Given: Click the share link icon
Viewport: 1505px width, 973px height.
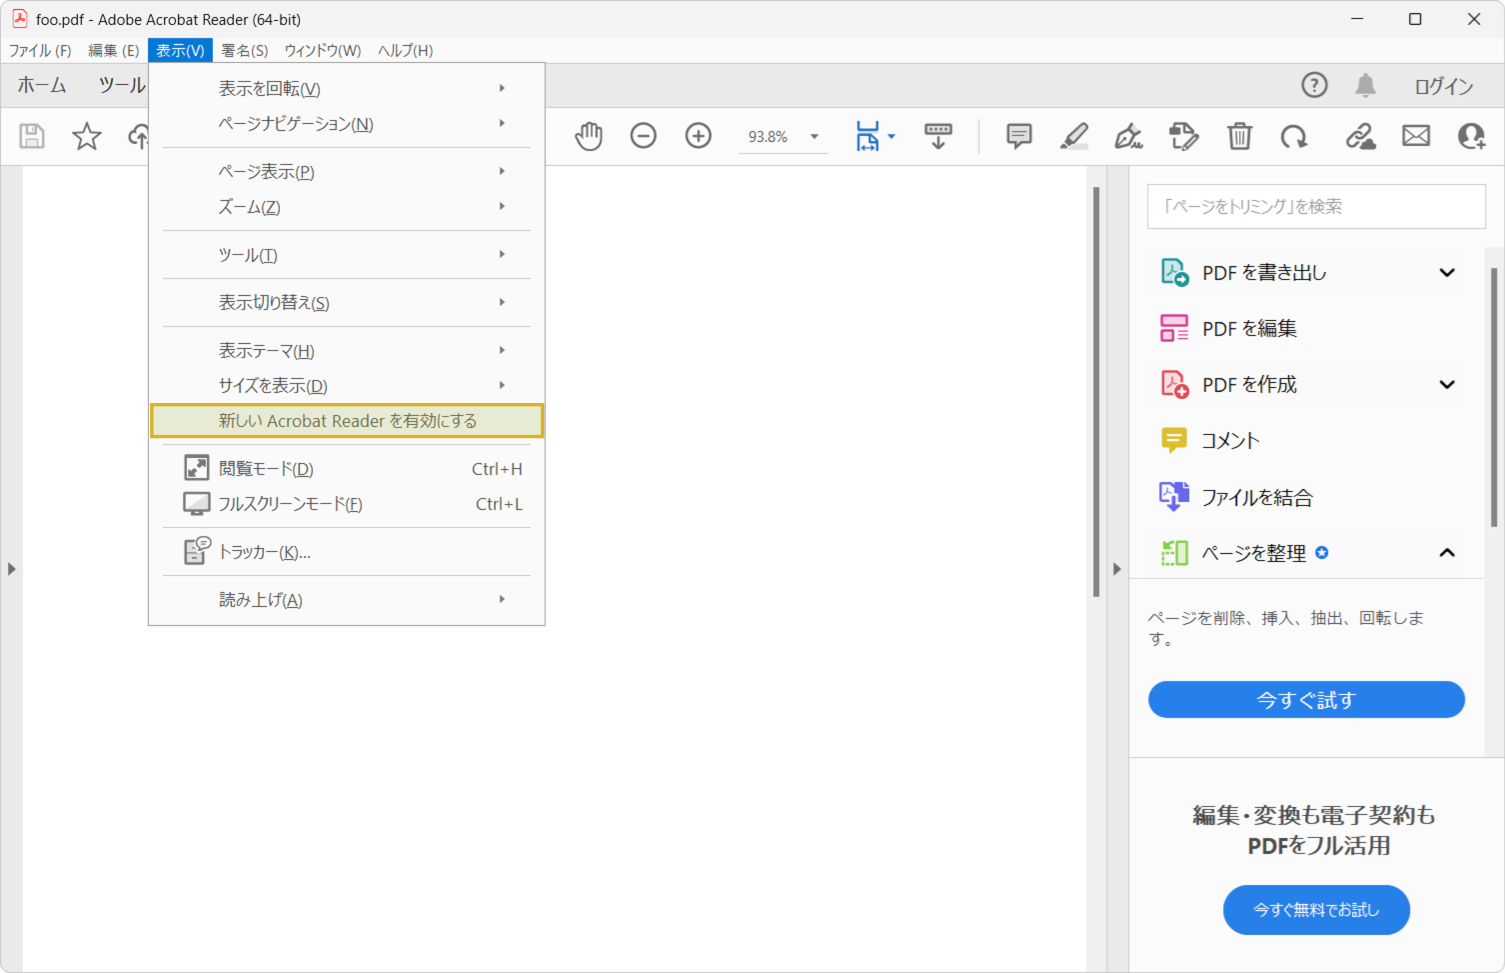Looking at the screenshot, I should tap(1360, 136).
